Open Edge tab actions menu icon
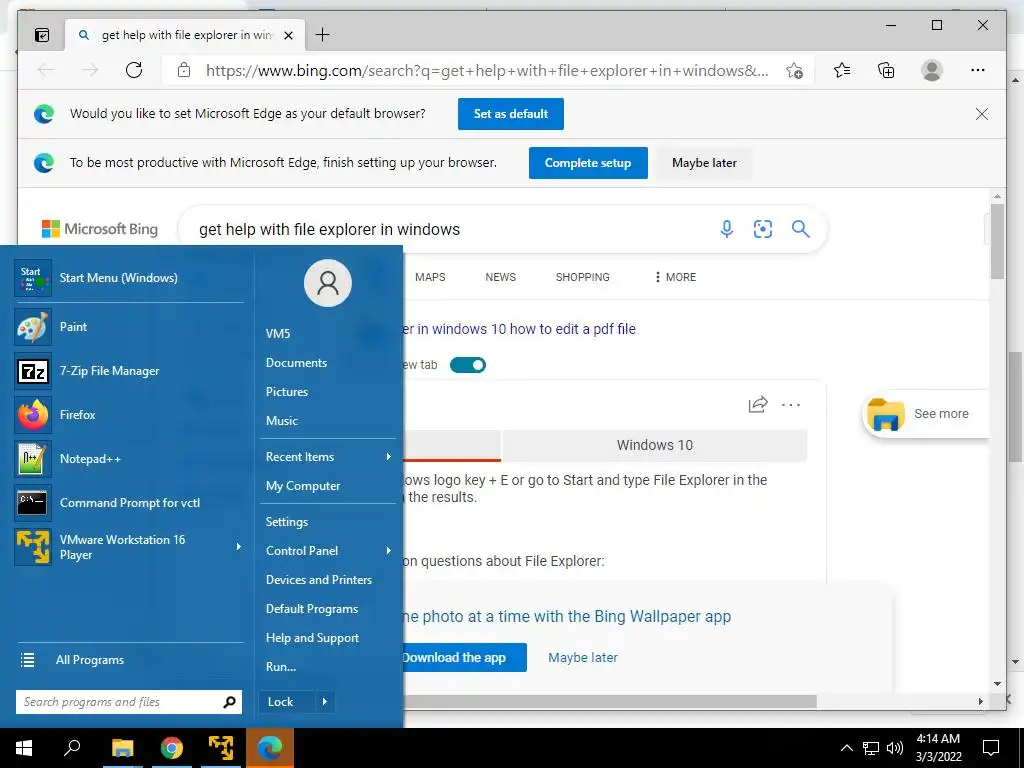This screenshot has height=768, width=1024. [42, 35]
